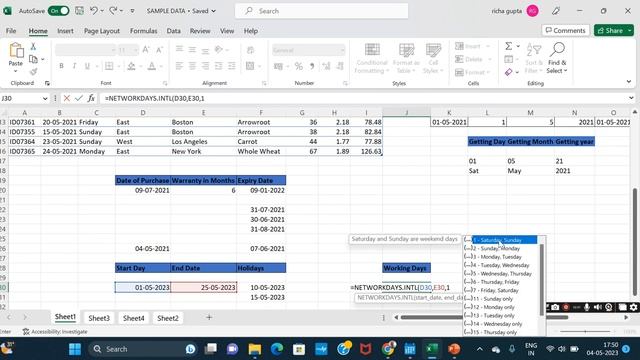Open the SAMPLE DATA file name dropdown
Screen dimensions: 640x360
(213, 11)
